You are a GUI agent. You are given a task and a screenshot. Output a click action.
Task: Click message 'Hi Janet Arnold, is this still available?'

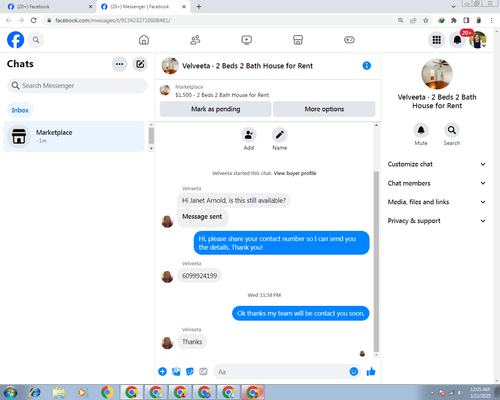point(233,200)
